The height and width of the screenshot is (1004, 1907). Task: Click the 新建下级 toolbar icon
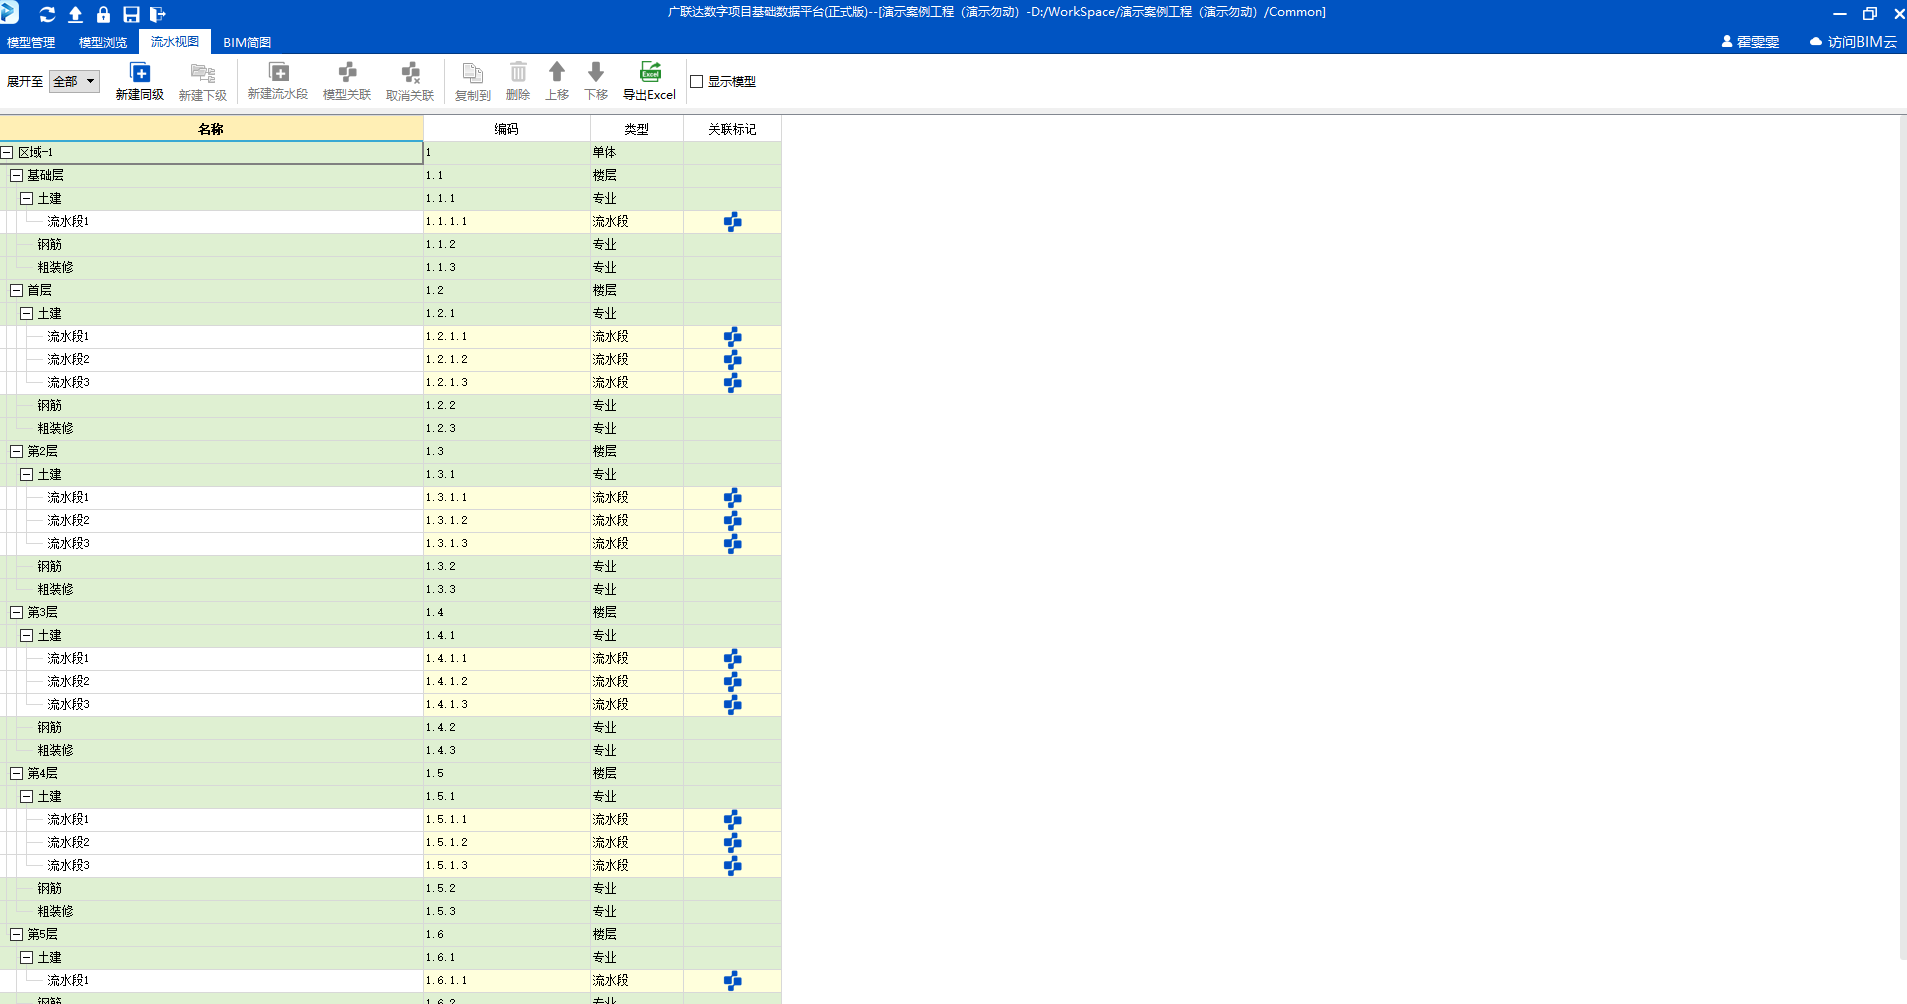point(203,73)
